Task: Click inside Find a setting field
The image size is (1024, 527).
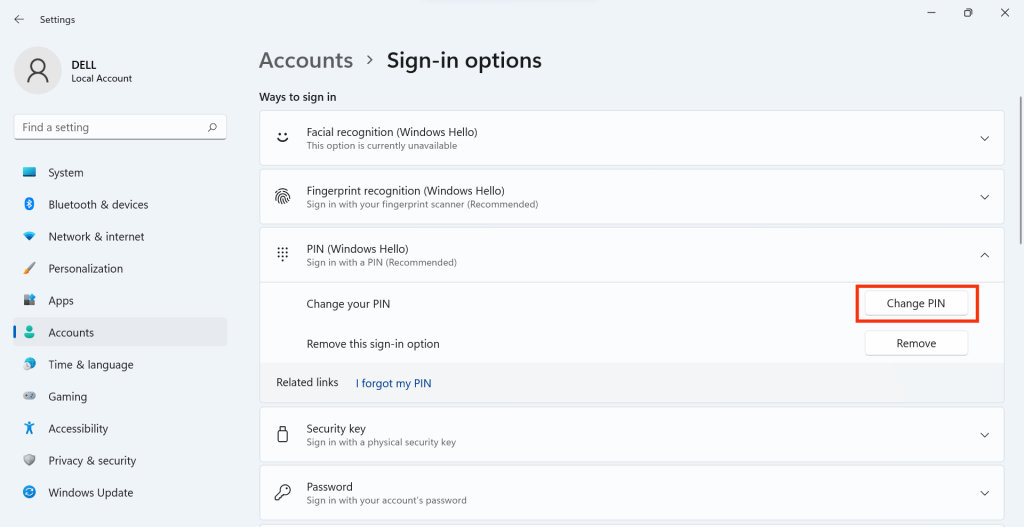Action: tap(120, 127)
